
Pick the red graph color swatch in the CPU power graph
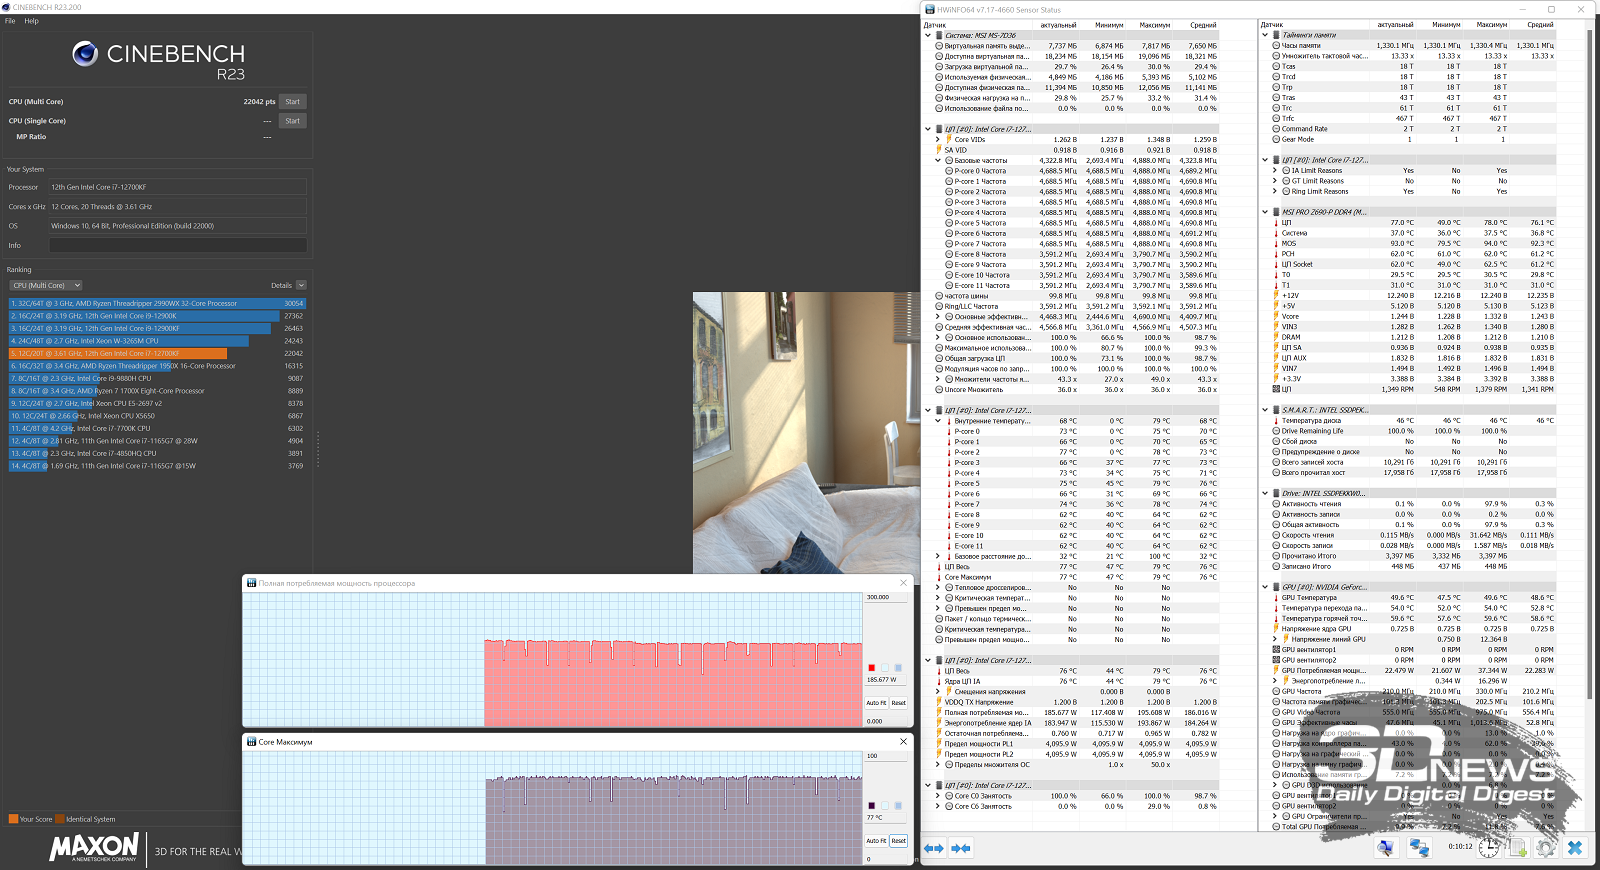pyautogui.click(x=871, y=668)
